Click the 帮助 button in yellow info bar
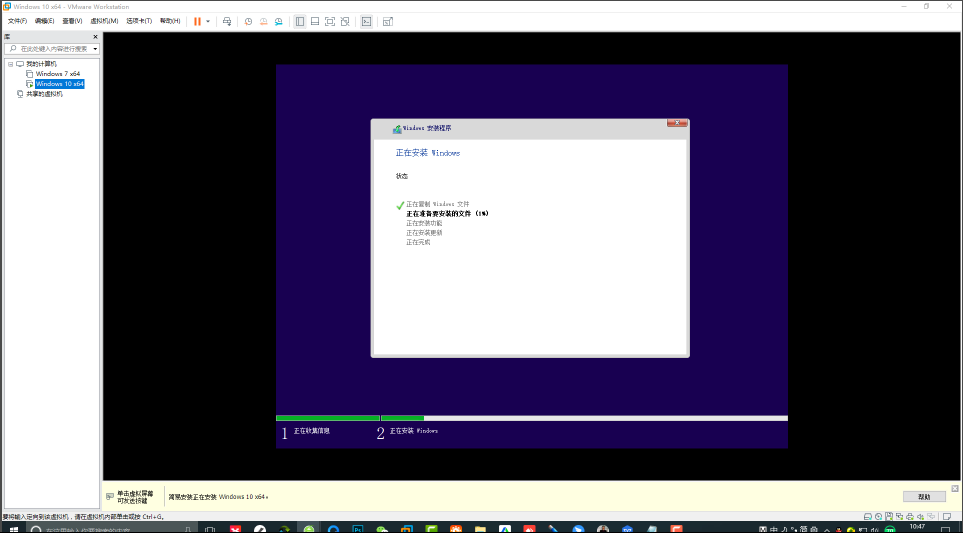The height and width of the screenshot is (533, 963). pyautogui.click(x=924, y=496)
